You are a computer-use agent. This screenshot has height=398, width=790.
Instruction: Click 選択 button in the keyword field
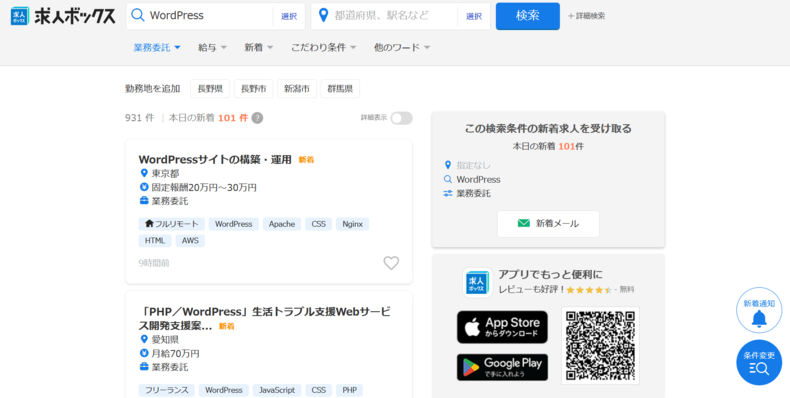click(x=289, y=16)
